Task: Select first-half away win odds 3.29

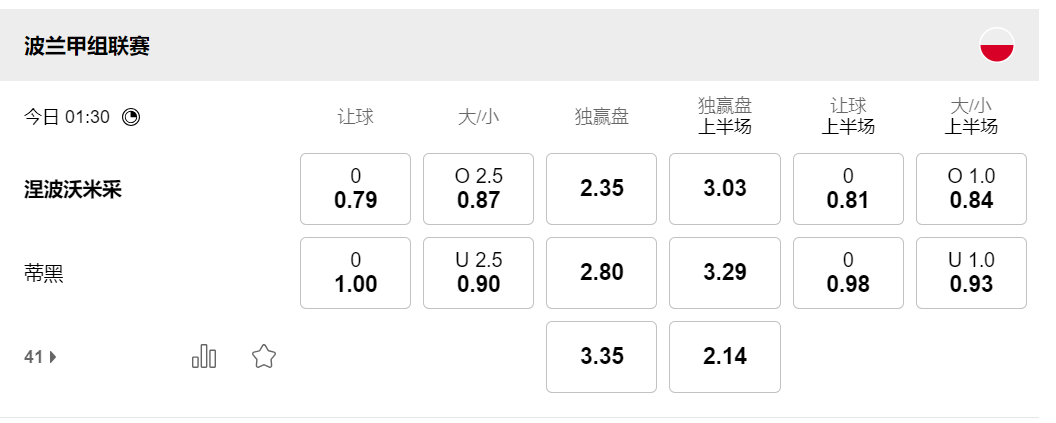Action: coord(725,273)
